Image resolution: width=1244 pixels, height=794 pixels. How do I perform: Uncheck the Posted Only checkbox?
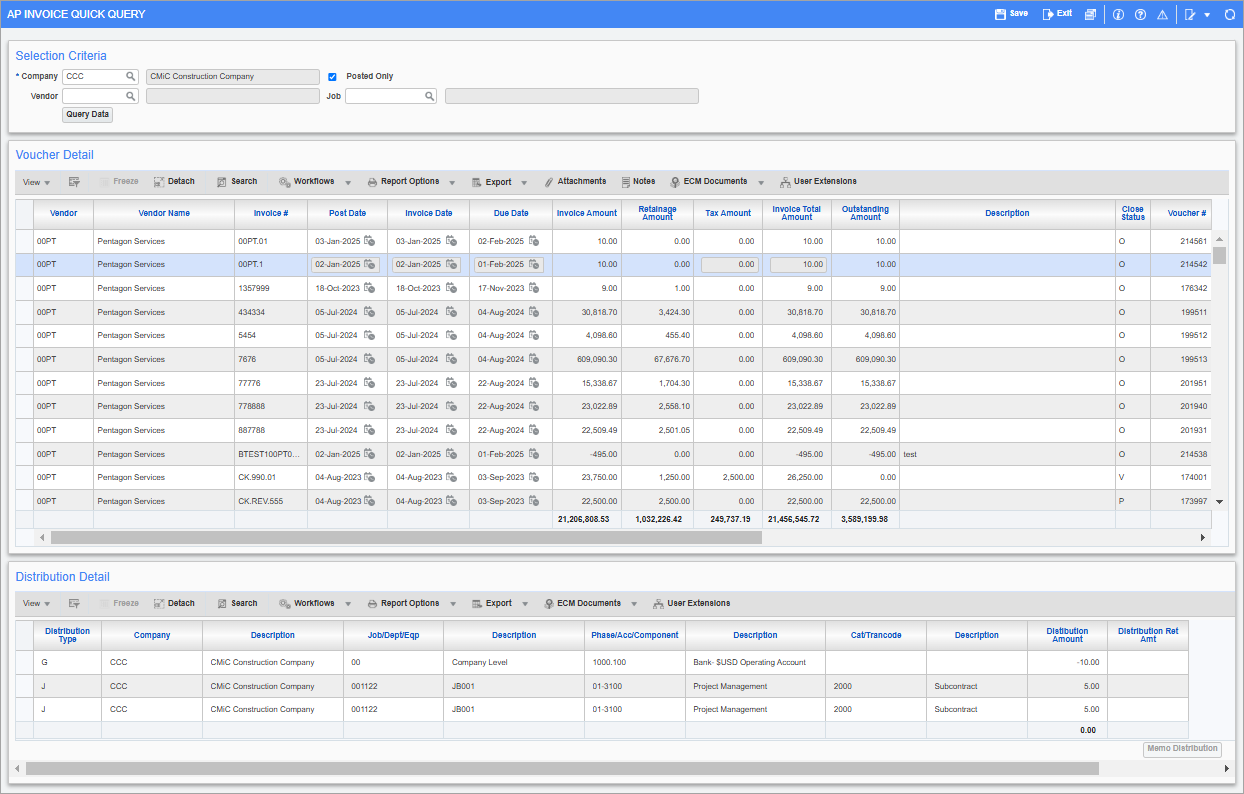point(332,76)
